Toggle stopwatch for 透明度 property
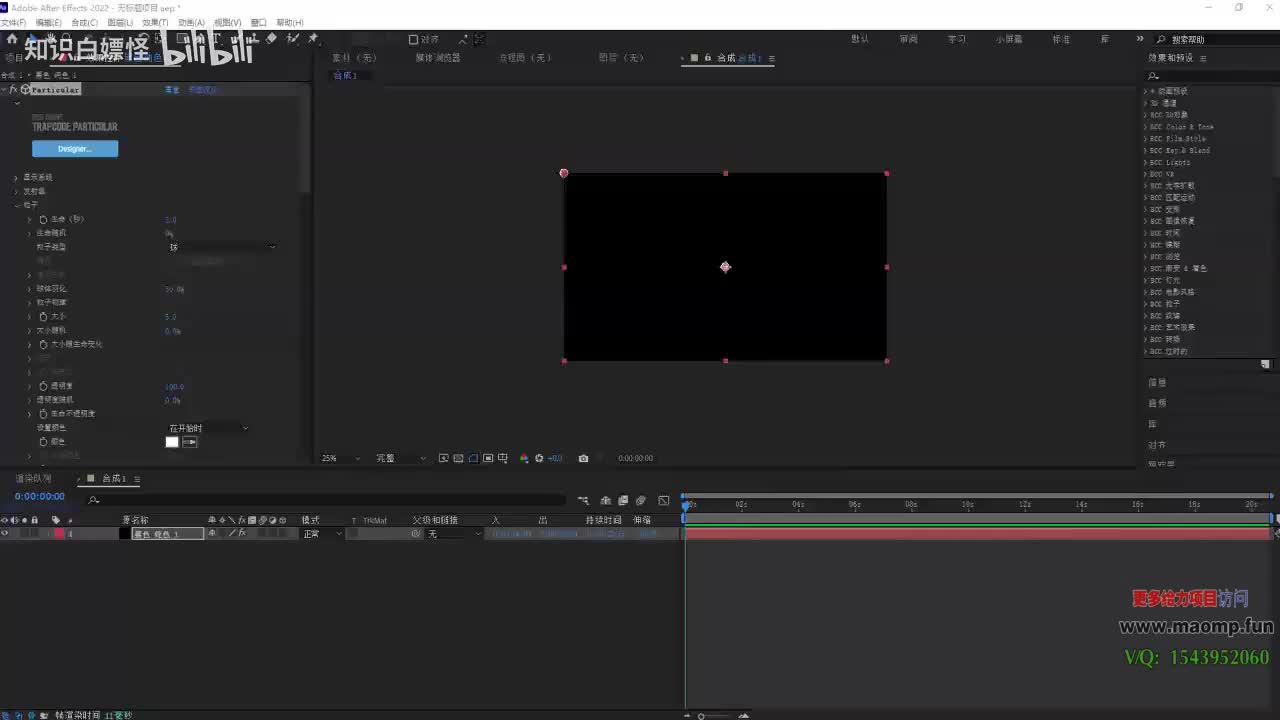The height and width of the screenshot is (720, 1280). point(43,386)
